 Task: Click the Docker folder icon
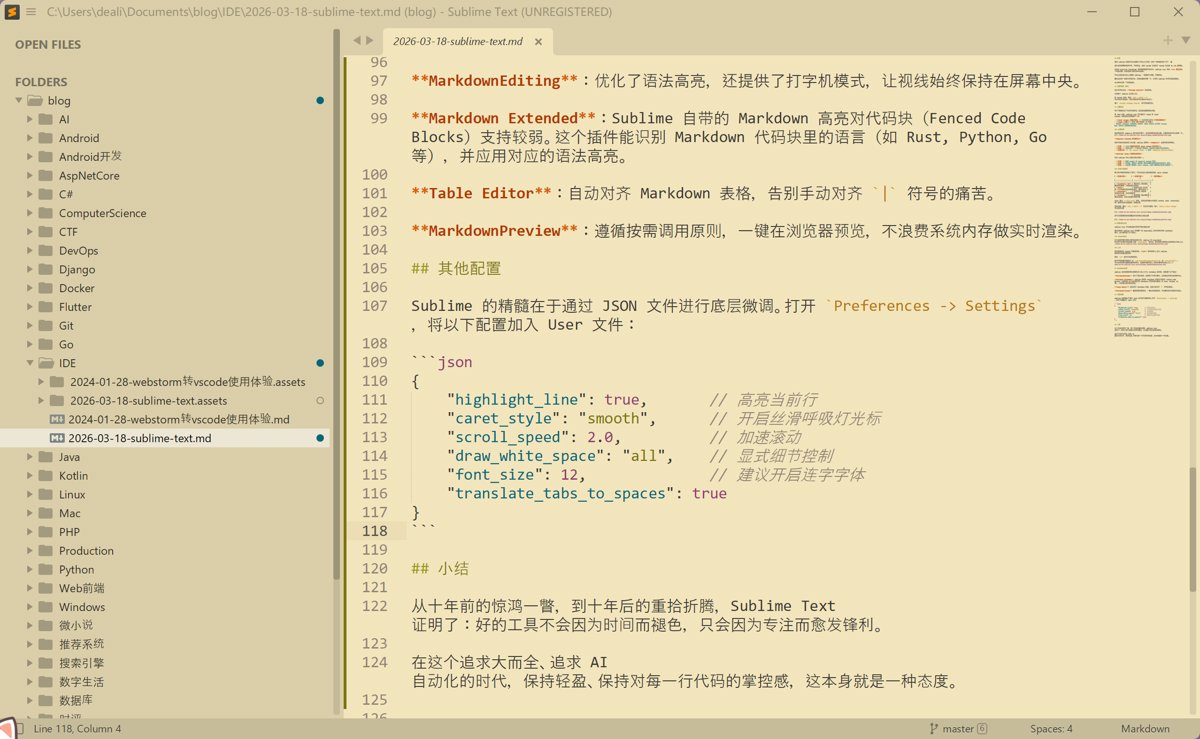45,288
